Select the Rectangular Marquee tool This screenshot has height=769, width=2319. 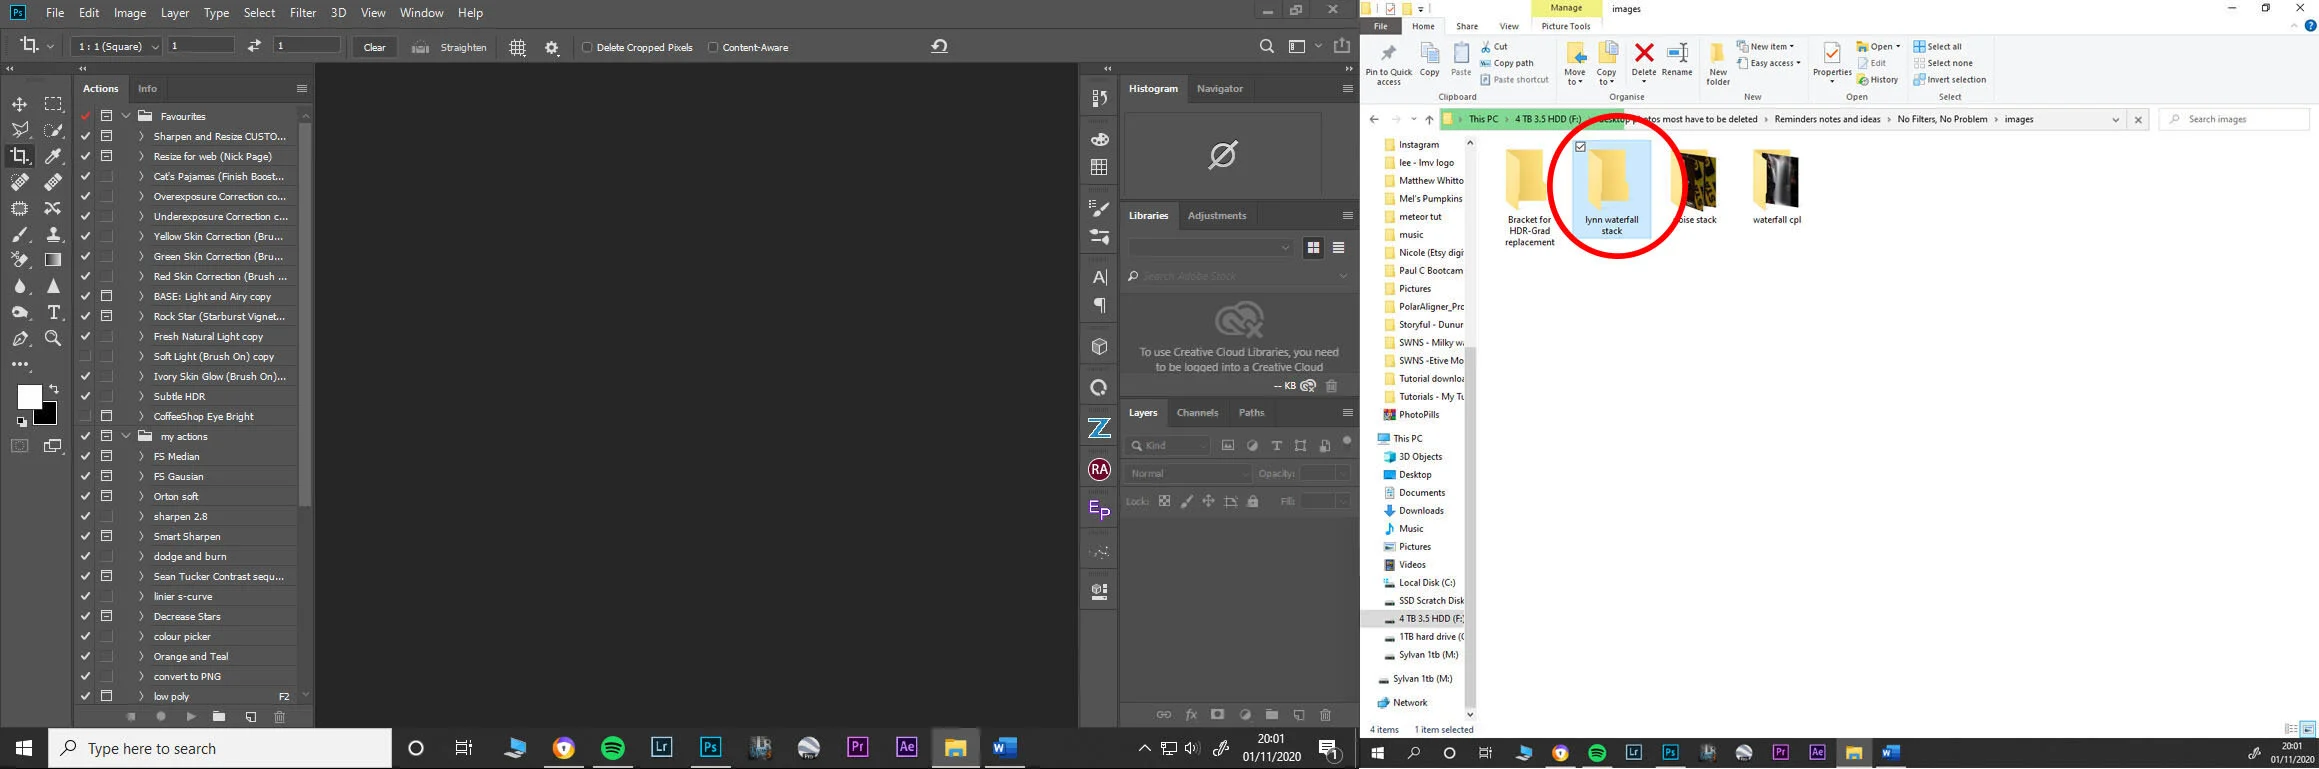click(53, 104)
